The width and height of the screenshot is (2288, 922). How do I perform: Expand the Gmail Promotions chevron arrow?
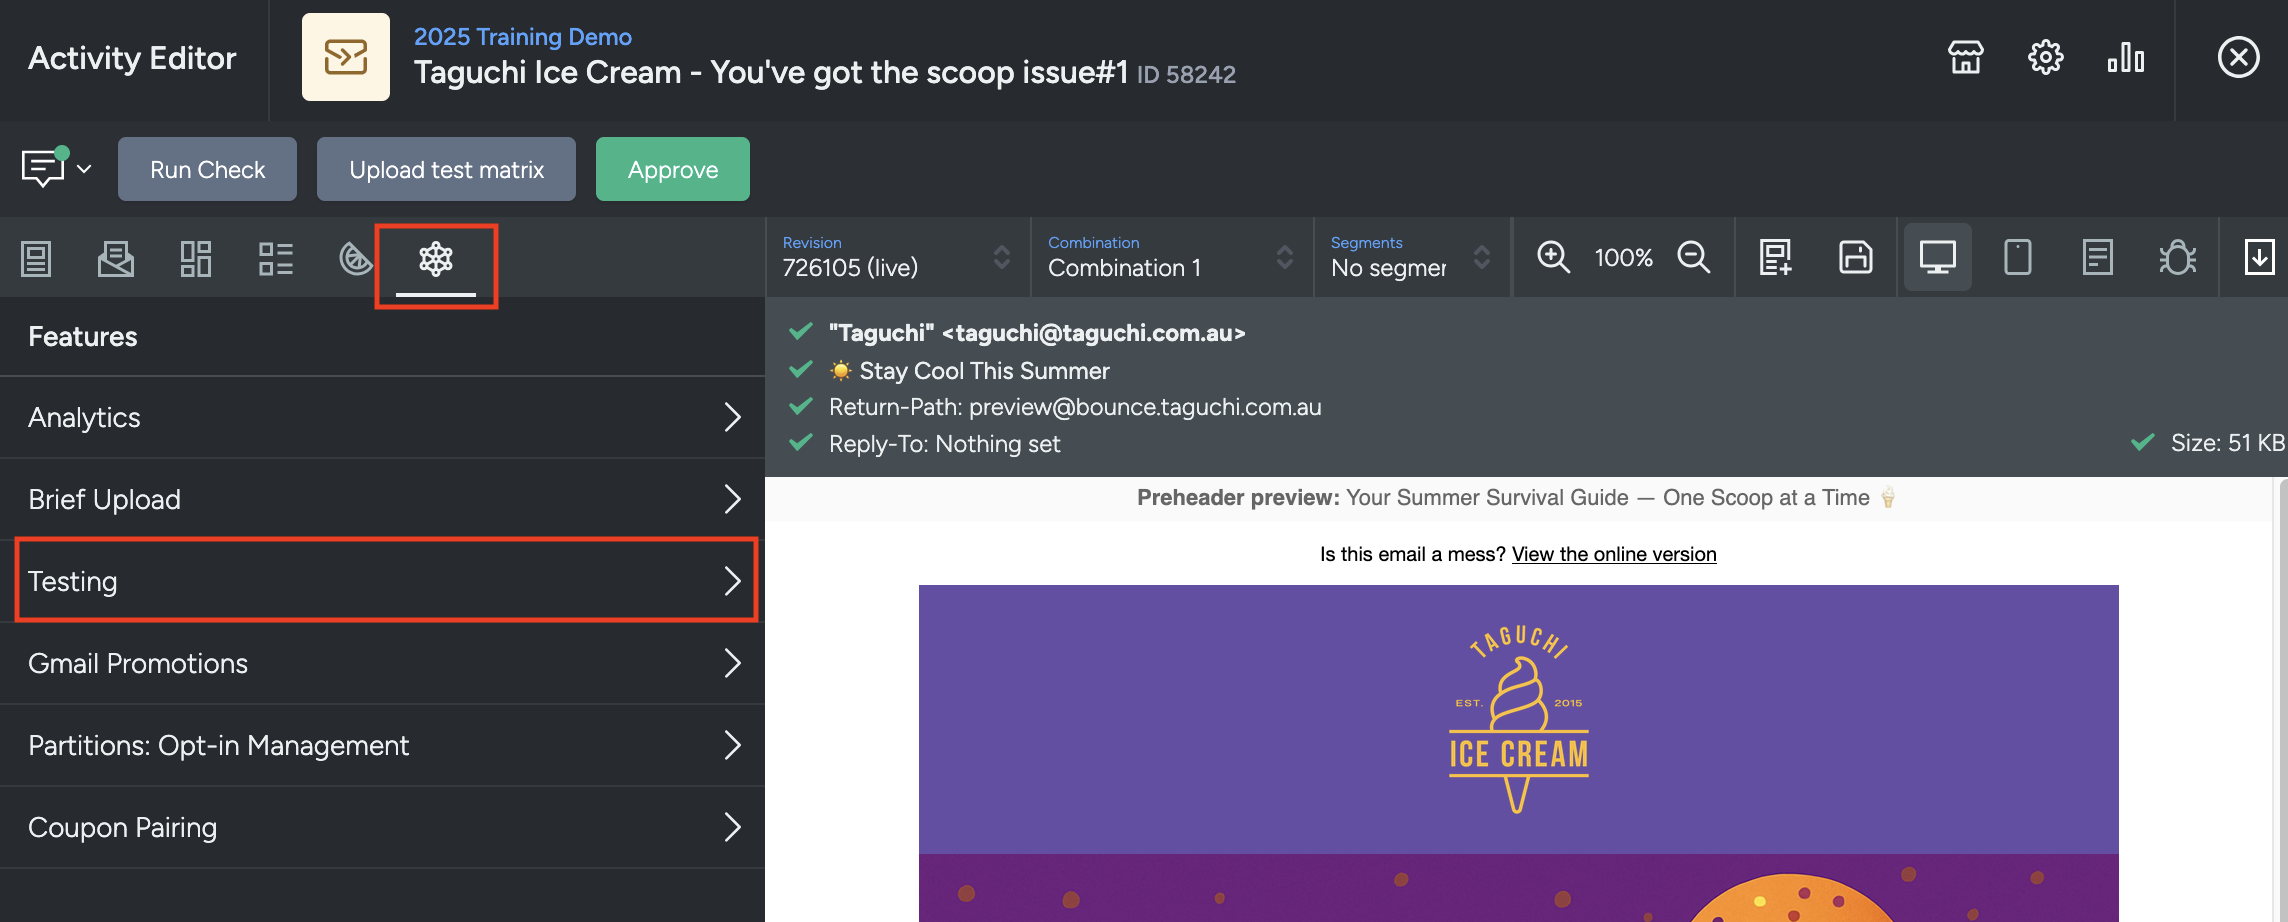[x=732, y=663]
